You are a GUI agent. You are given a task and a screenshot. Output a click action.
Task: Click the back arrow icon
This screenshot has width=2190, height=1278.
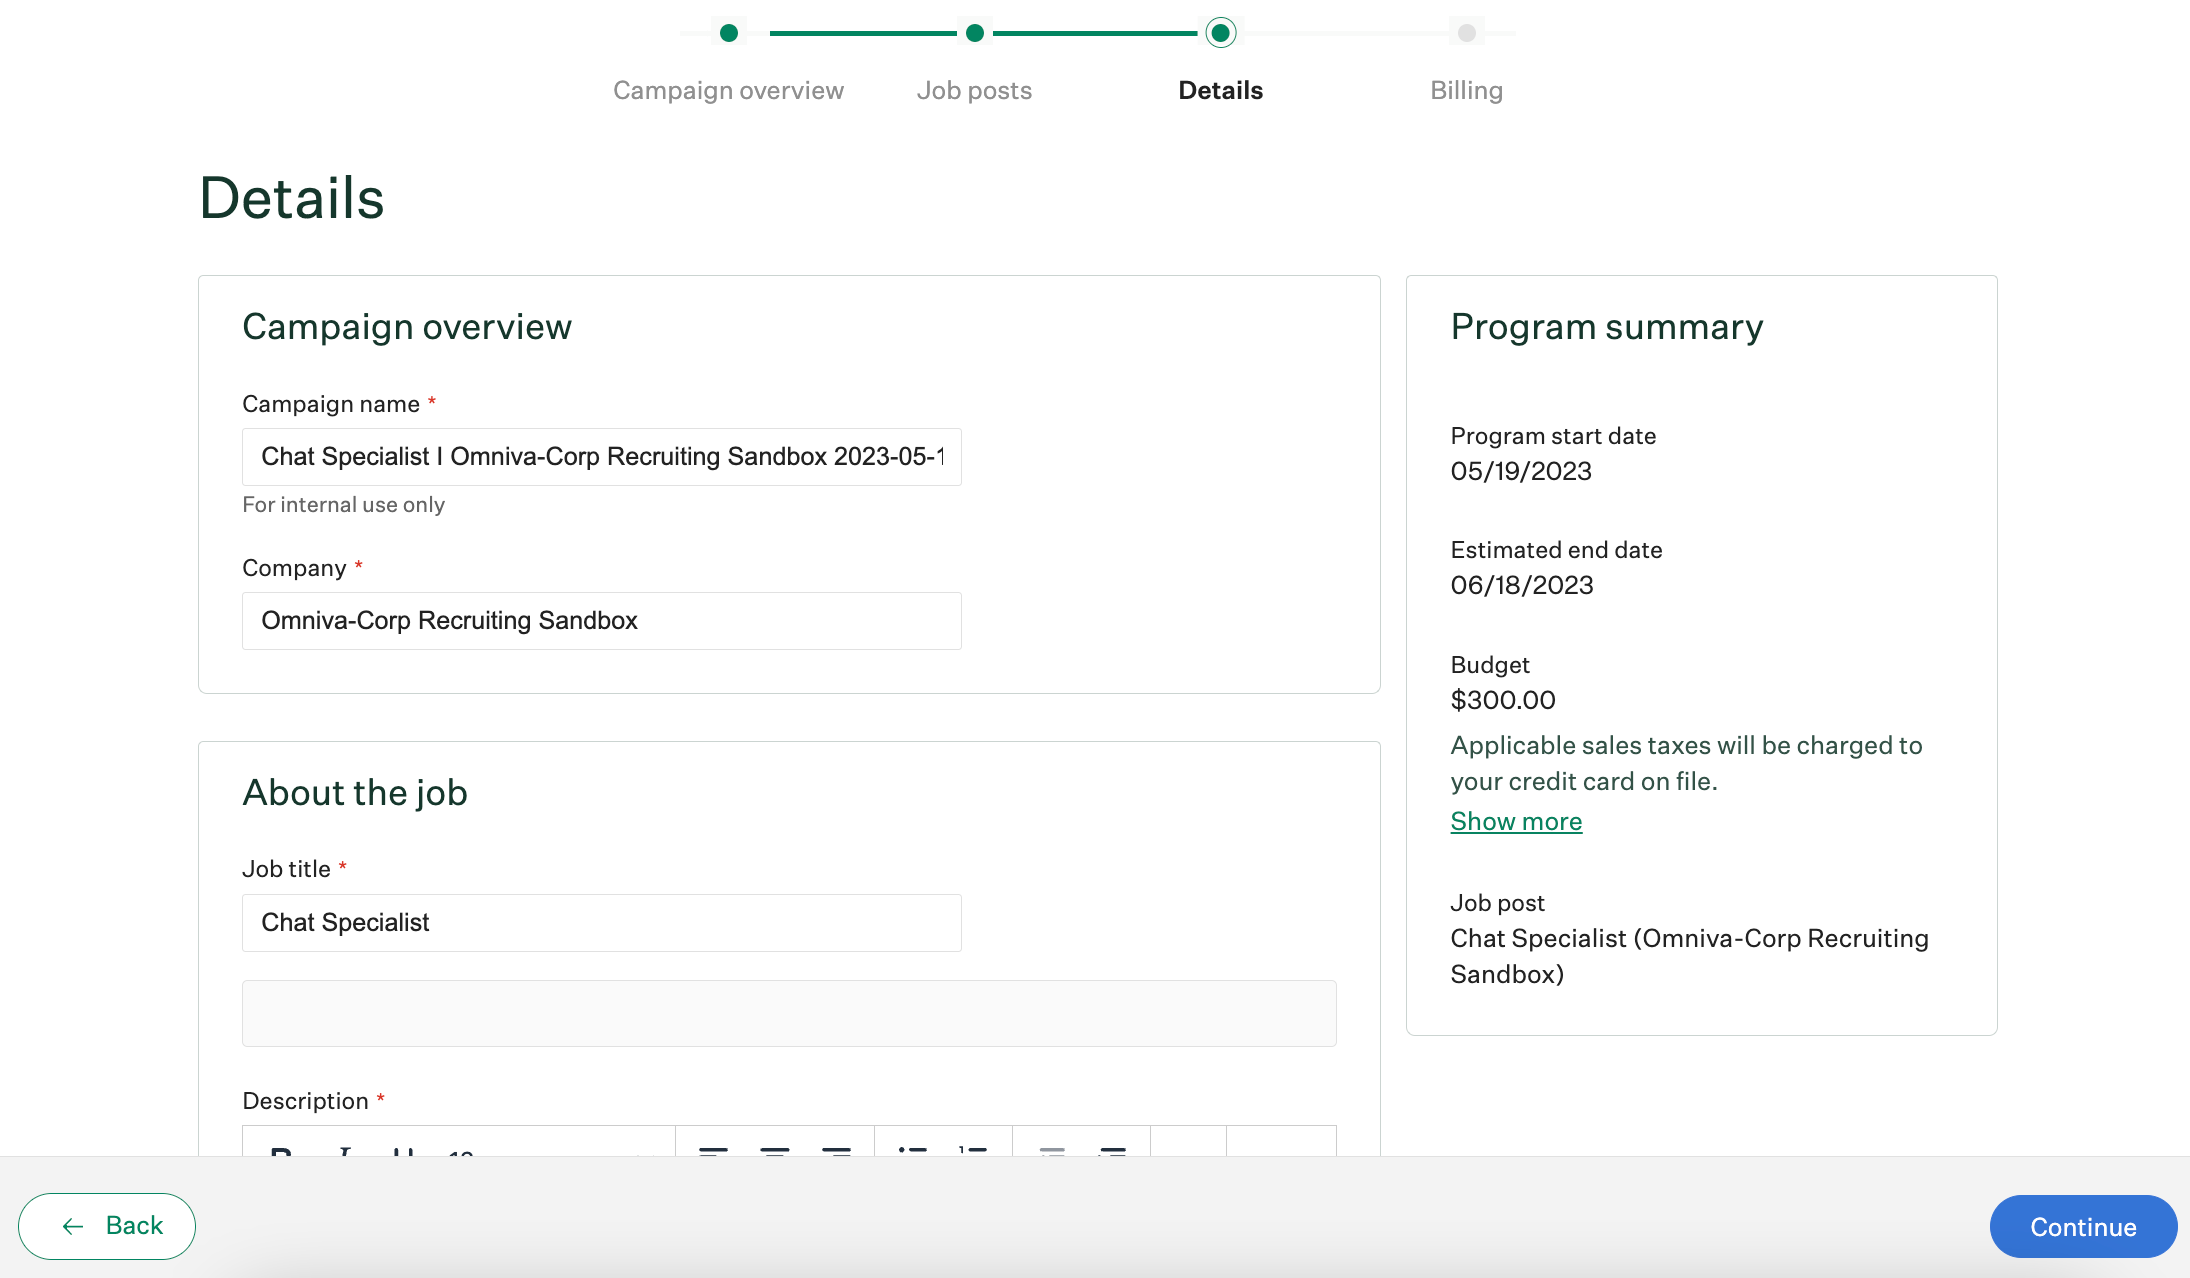[71, 1226]
